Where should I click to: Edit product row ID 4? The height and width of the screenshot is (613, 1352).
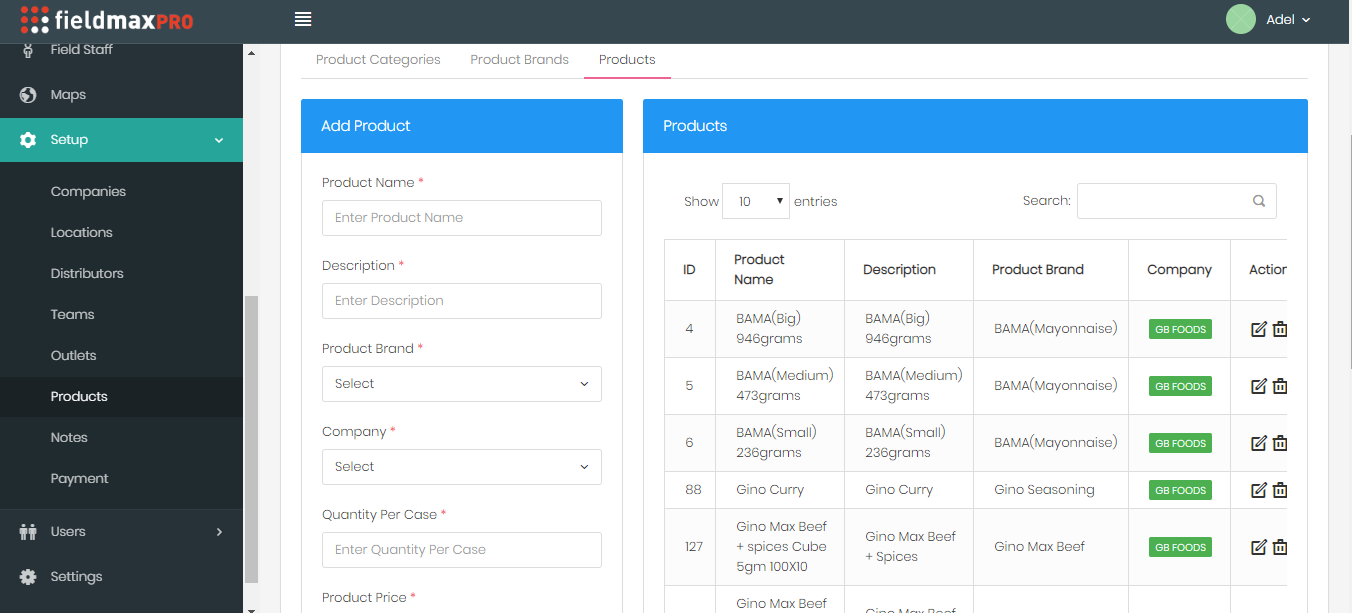tap(1259, 329)
